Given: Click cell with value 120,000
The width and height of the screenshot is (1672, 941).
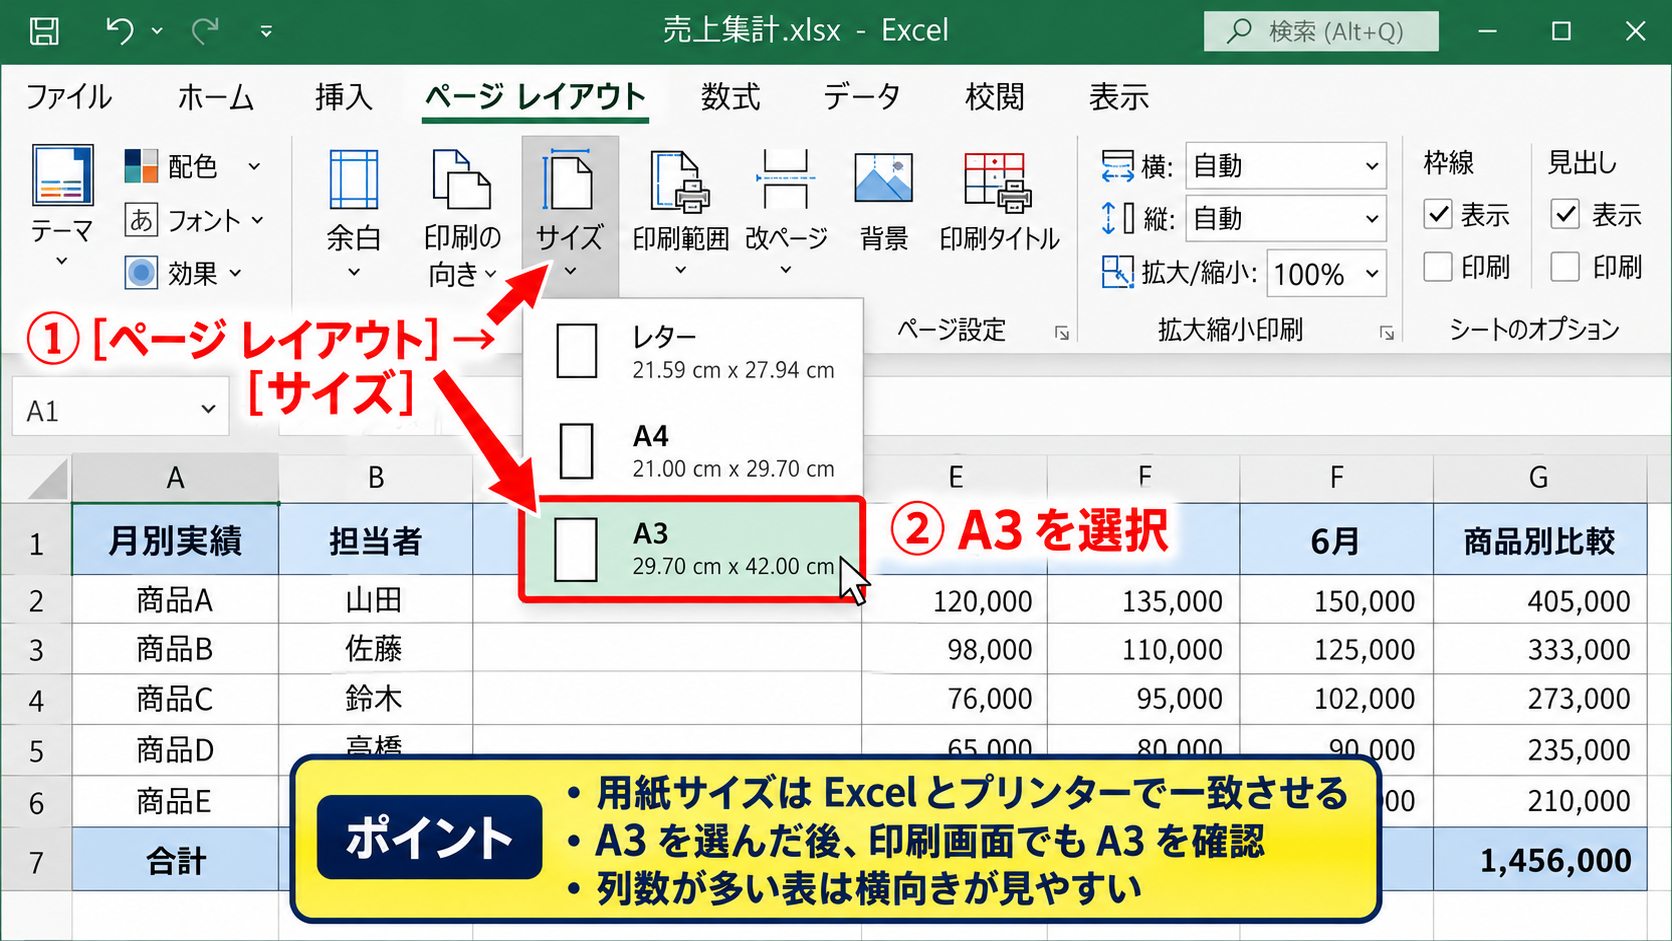Looking at the screenshot, I should pos(954,600).
